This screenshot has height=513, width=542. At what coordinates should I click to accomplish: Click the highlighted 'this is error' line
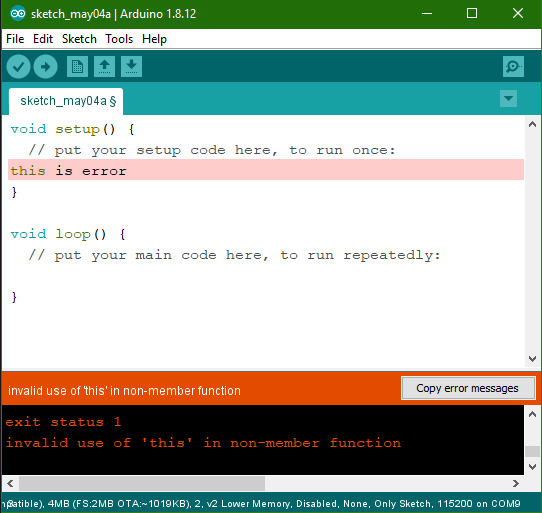[x=266, y=170]
